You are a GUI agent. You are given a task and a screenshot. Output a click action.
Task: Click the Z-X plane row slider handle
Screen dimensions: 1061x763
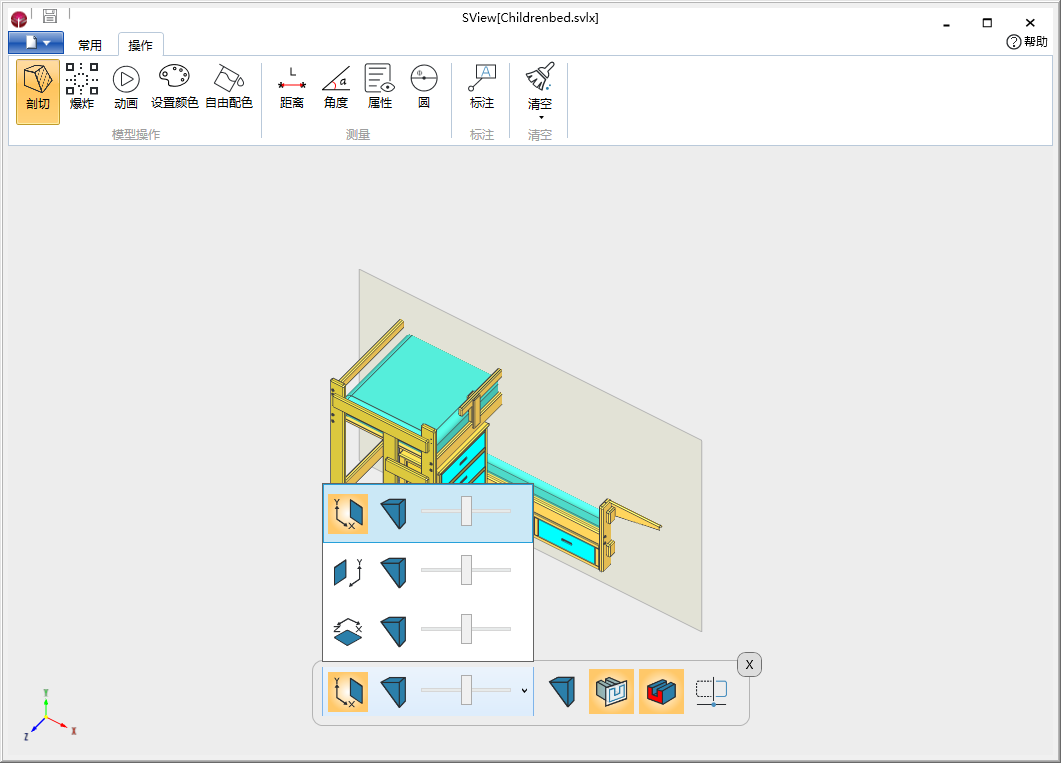pos(466,629)
